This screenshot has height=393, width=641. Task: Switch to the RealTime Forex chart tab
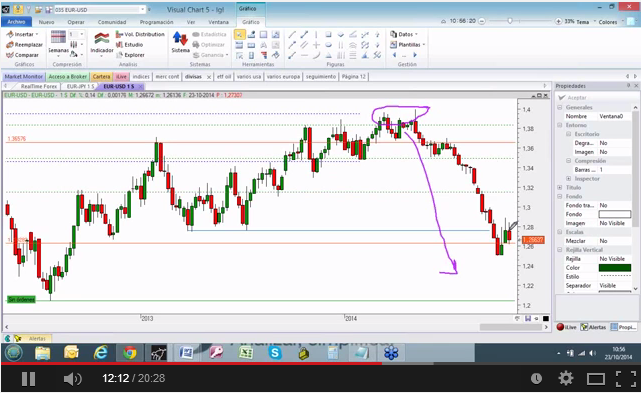[x=39, y=86]
